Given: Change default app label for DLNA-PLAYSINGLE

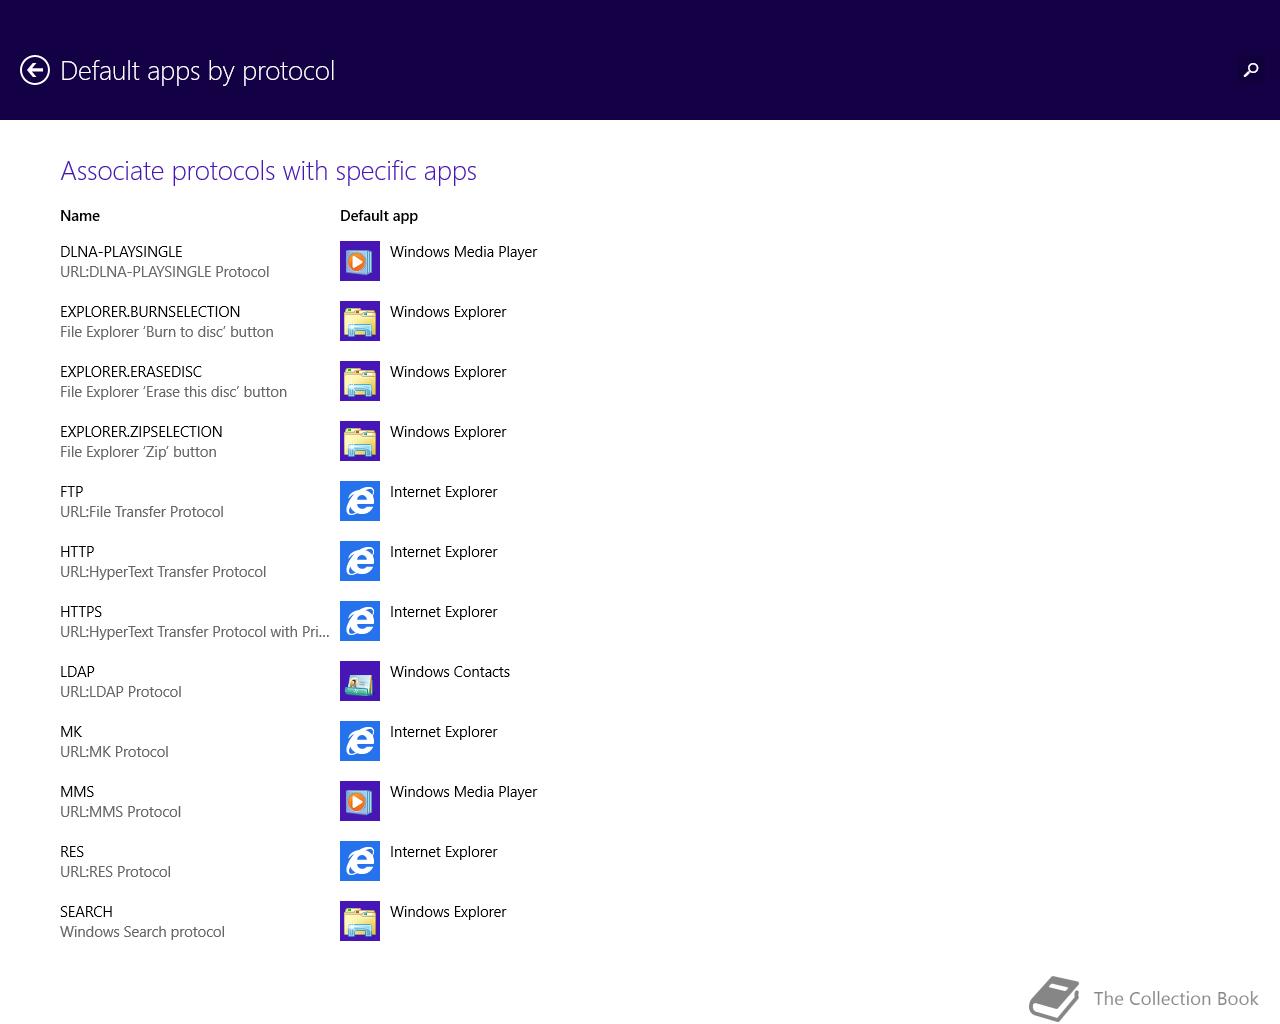Looking at the screenshot, I should click(x=463, y=252).
